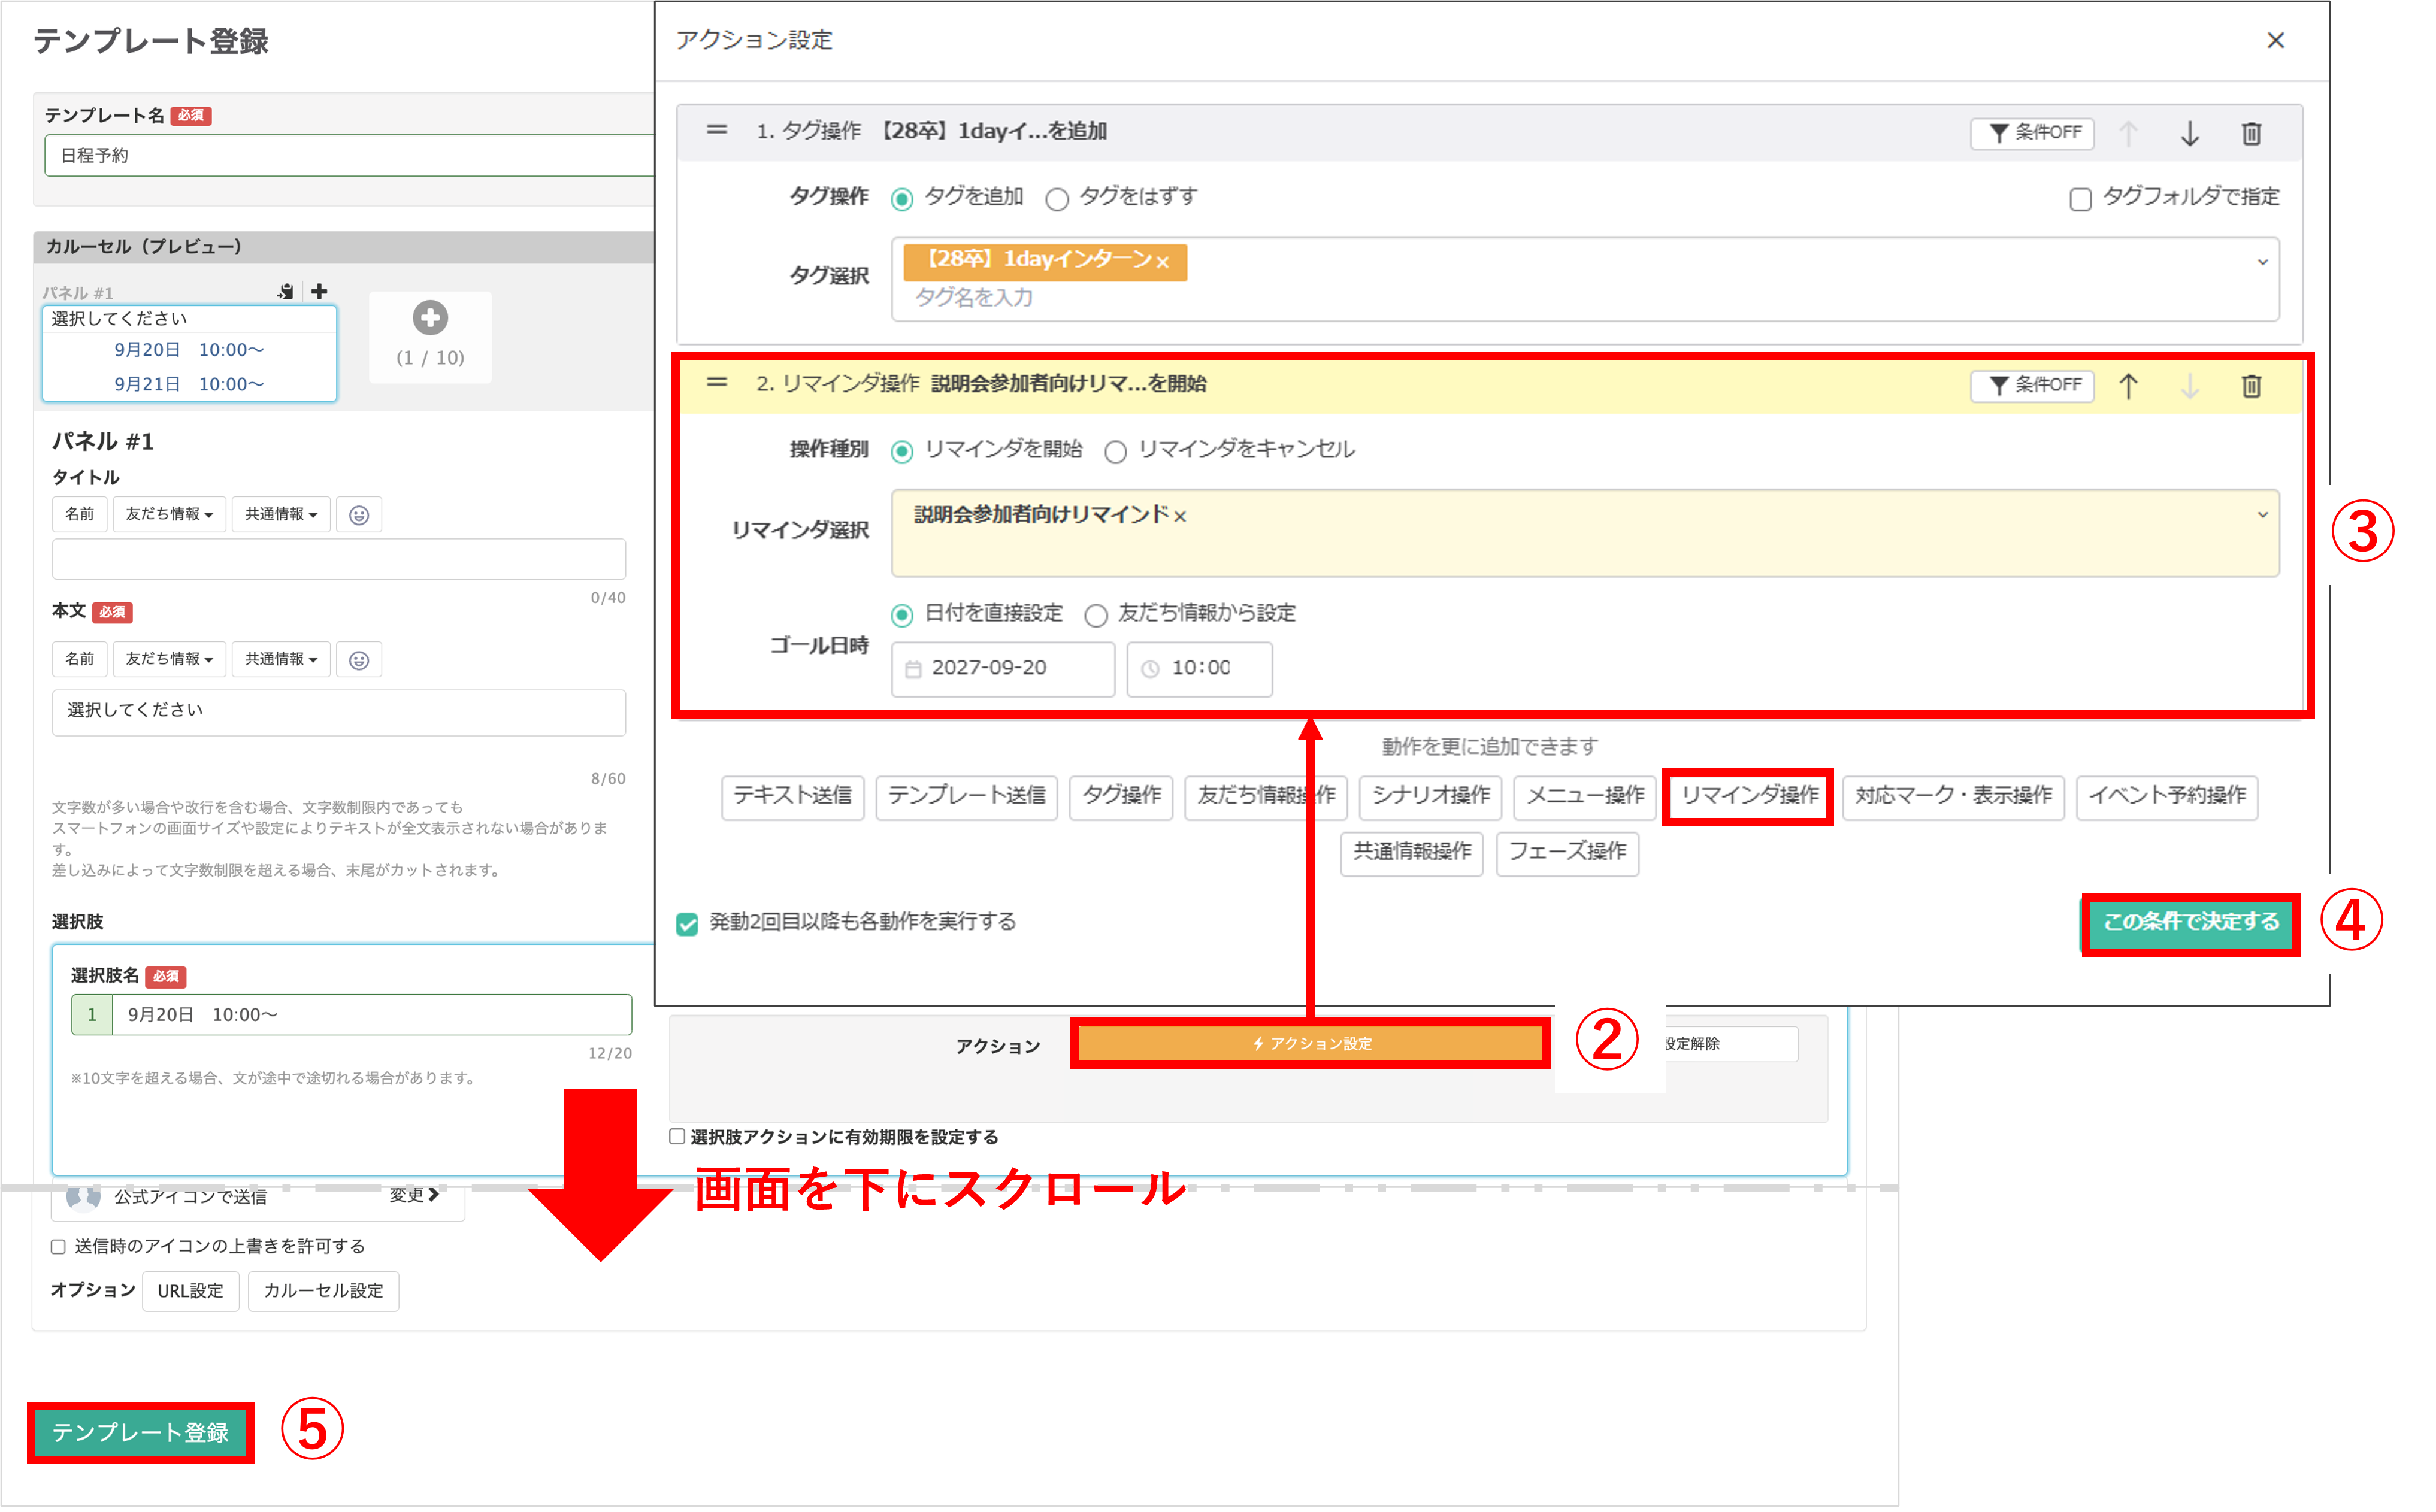Open emoji picker for title field
This screenshot has width=2436, height=1512.
click(359, 515)
